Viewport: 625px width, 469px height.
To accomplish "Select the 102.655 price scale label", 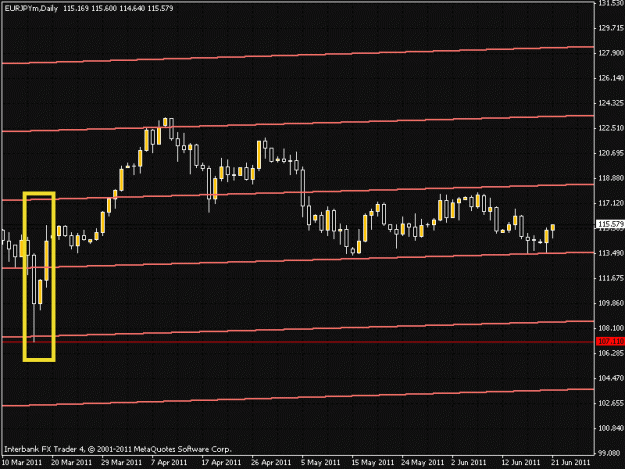I will pos(611,403).
